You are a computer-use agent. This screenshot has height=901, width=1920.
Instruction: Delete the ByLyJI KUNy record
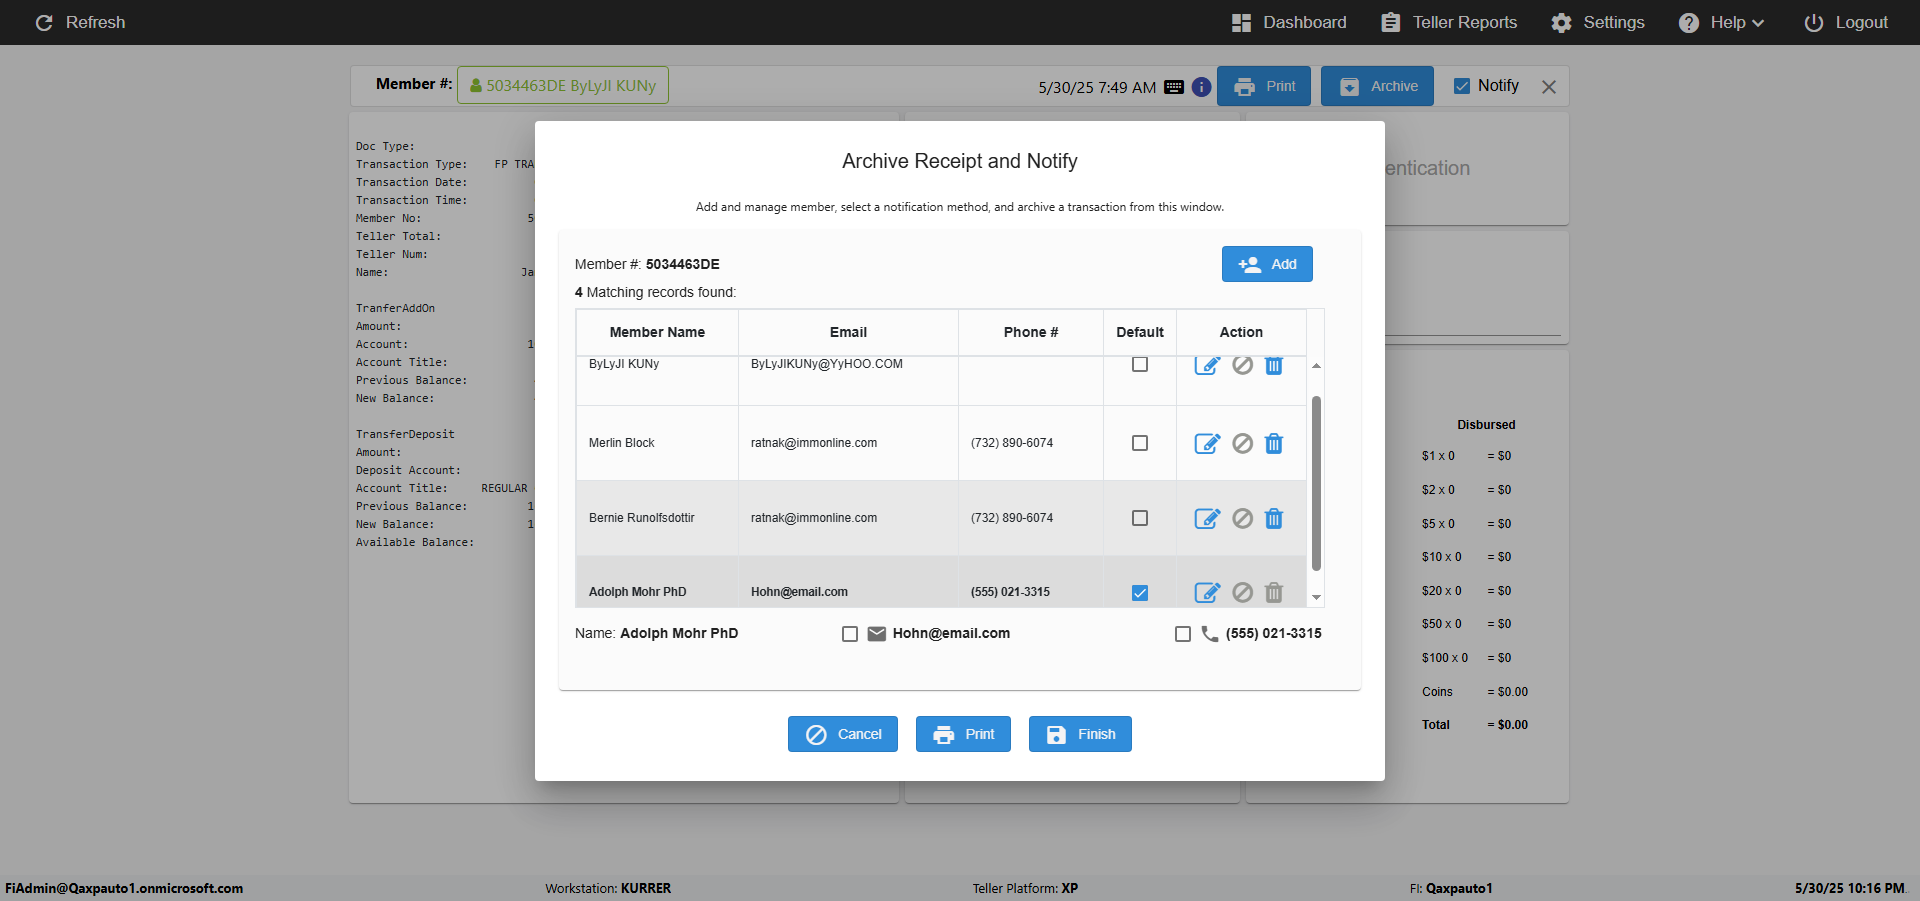click(x=1274, y=365)
